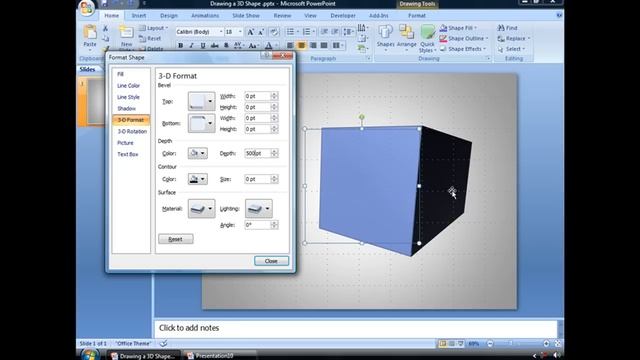Toggle Text Shadow formatting
Screen dimensions: 640x360
click(226, 45)
